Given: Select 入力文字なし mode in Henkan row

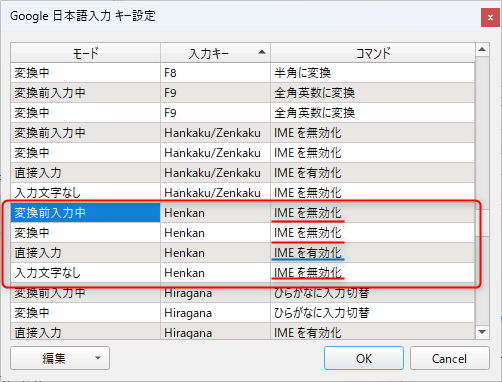Looking at the screenshot, I should [x=86, y=273].
